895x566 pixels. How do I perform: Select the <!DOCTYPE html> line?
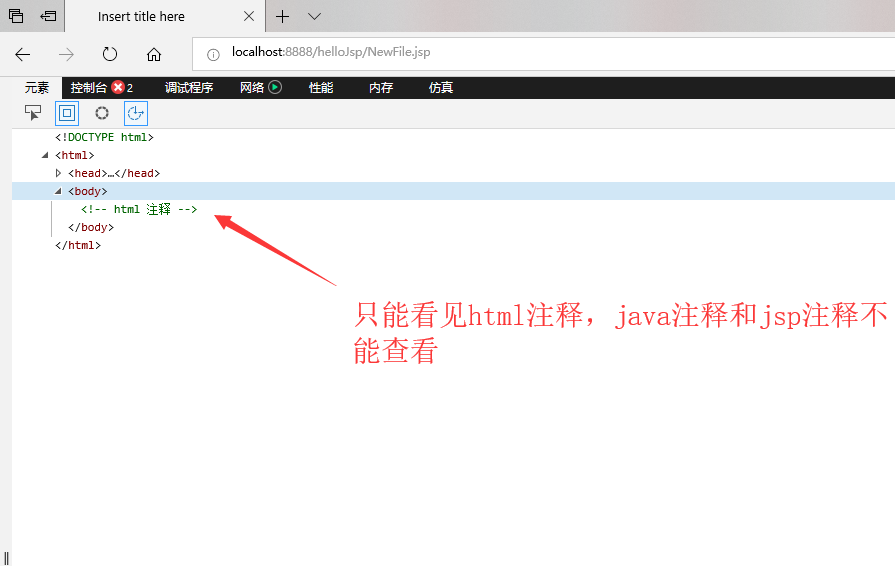click(104, 137)
